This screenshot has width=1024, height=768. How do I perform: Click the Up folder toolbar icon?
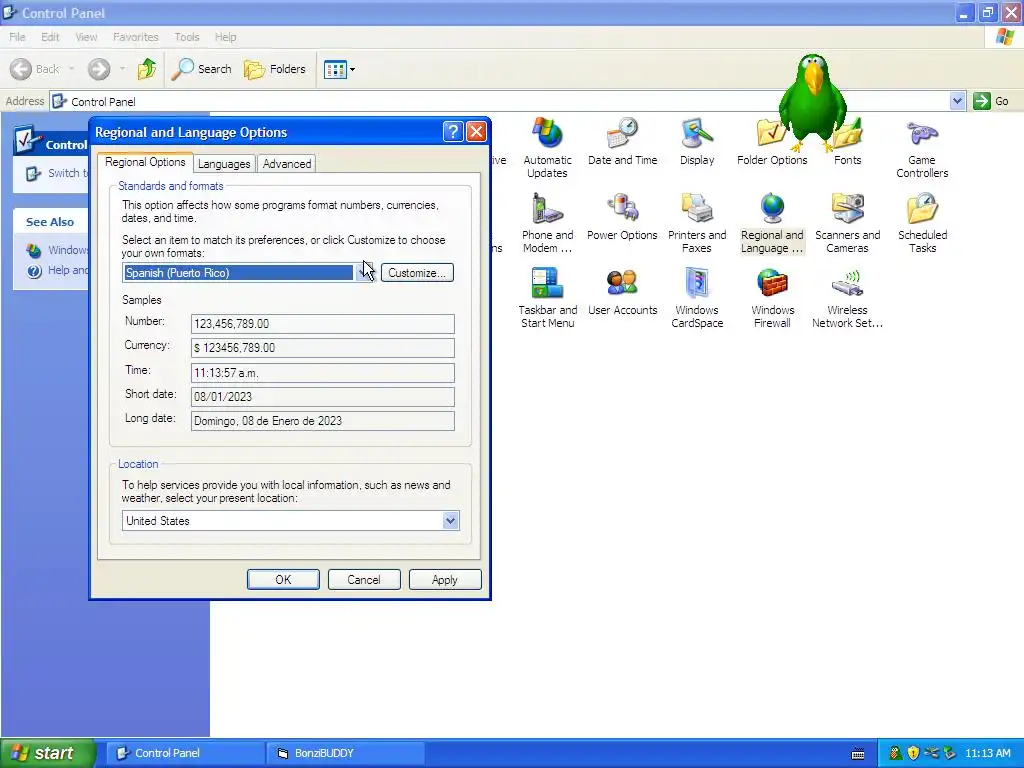(147, 69)
